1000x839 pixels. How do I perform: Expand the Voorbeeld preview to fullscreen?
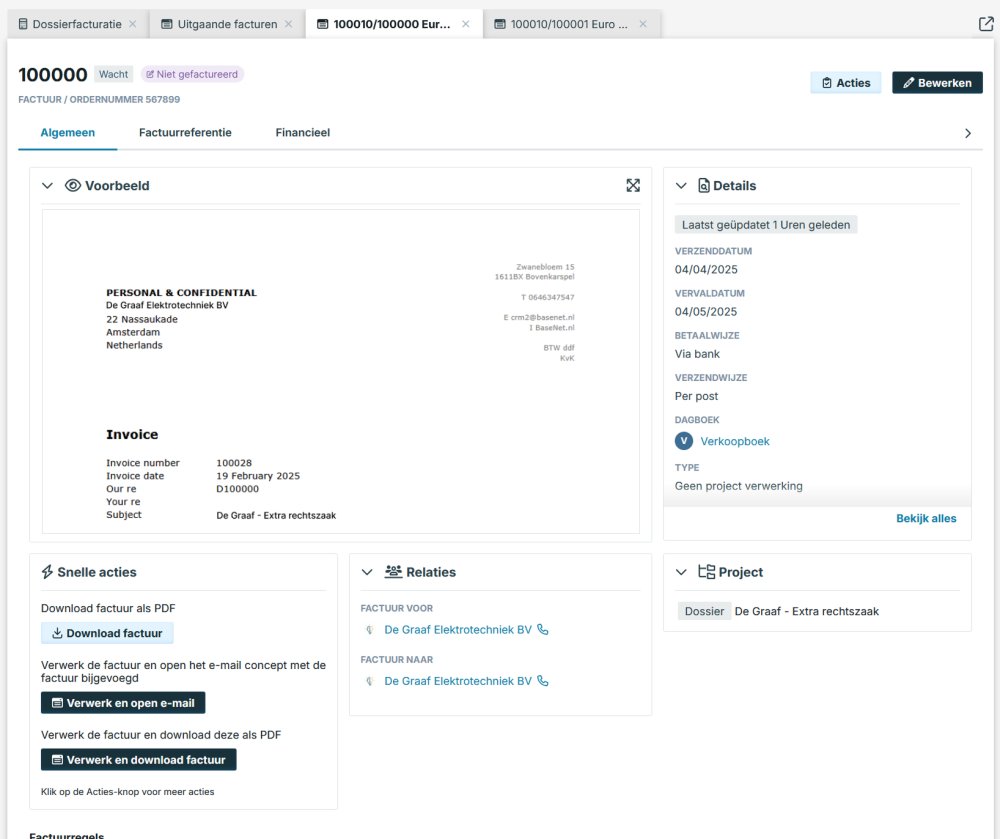coord(633,185)
